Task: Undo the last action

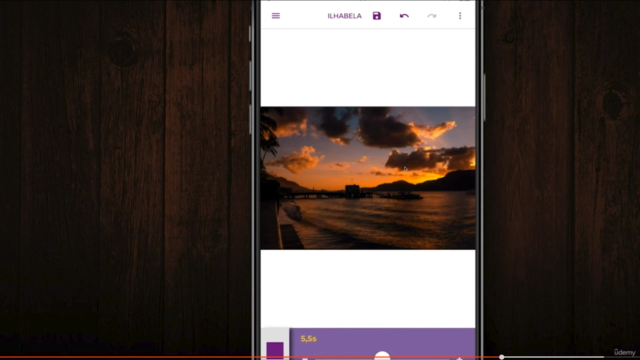Action: 404,16
